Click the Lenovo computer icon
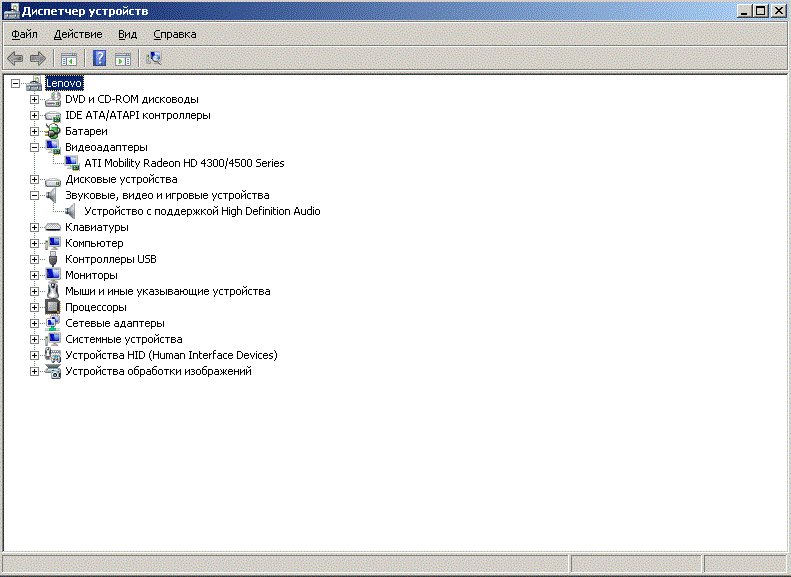Image resolution: width=791 pixels, height=577 pixels. pos(34,83)
